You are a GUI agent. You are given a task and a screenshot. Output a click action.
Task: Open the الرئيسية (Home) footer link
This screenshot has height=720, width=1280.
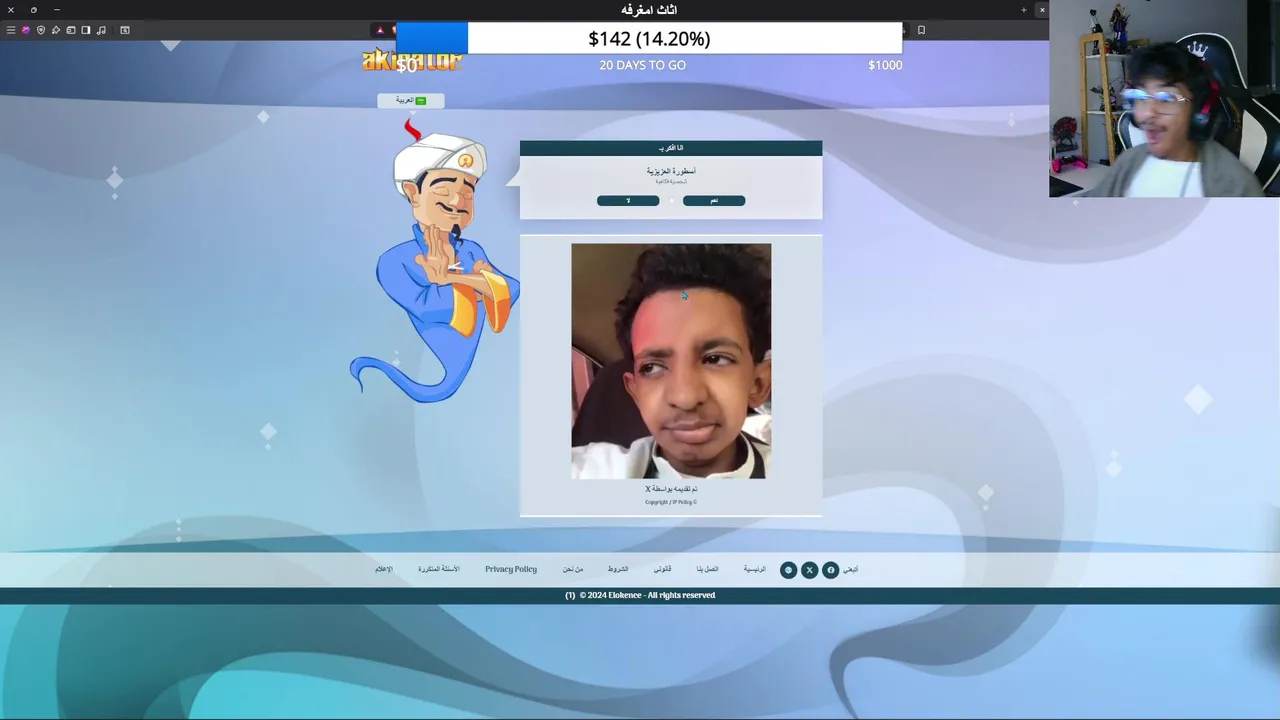[x=754, y=569]
